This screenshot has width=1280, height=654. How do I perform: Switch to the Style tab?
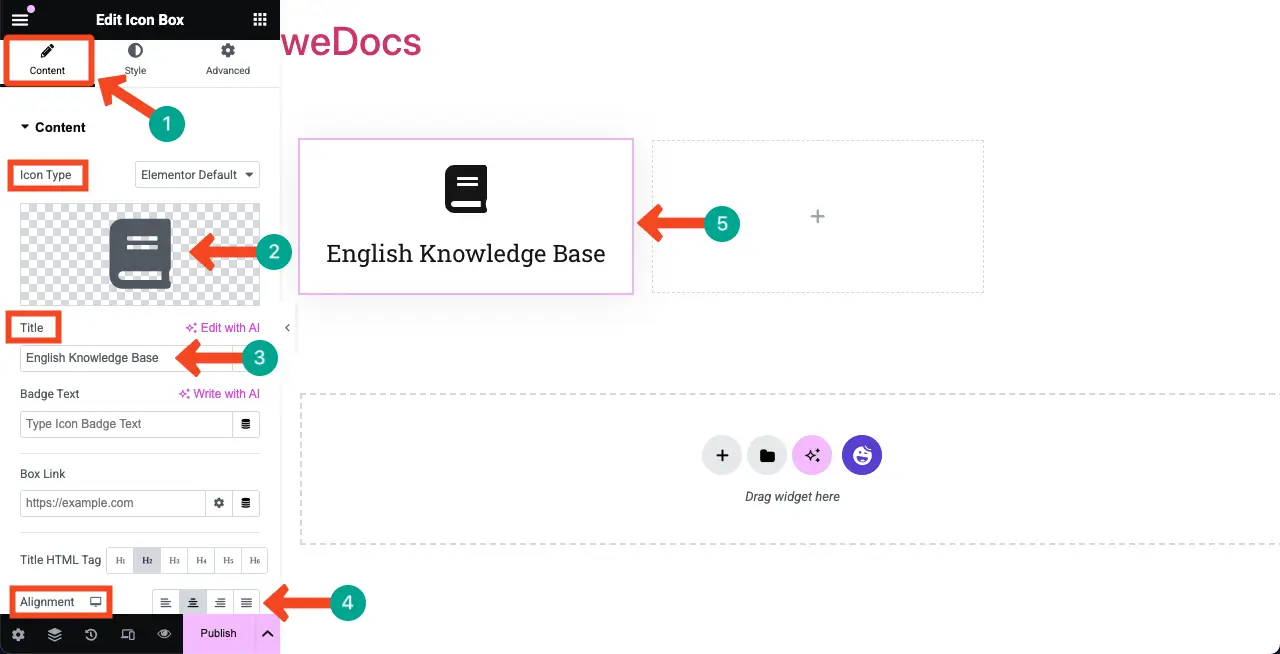pos(135,59)
